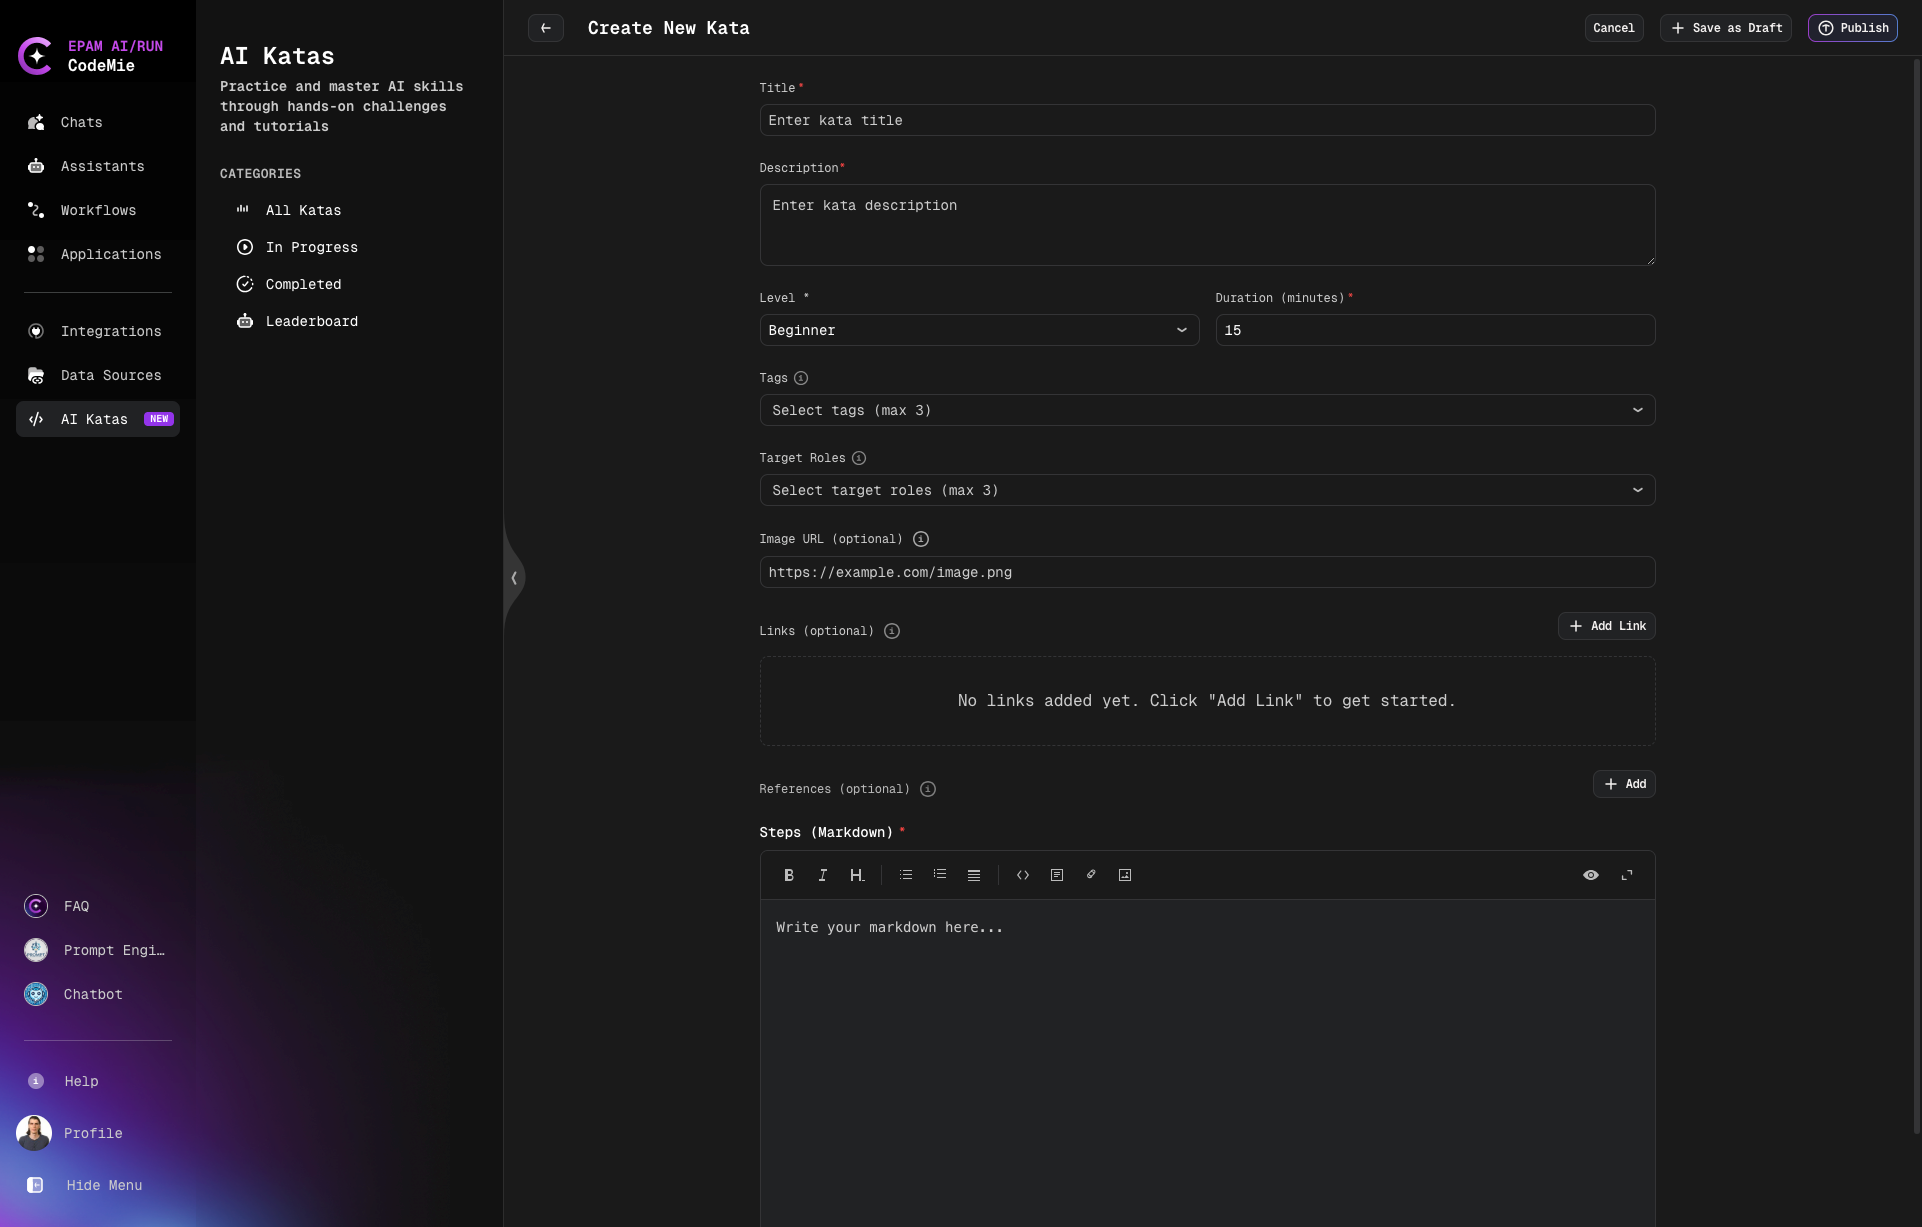Open the Target Roles dropdown

pos(1207,490)
